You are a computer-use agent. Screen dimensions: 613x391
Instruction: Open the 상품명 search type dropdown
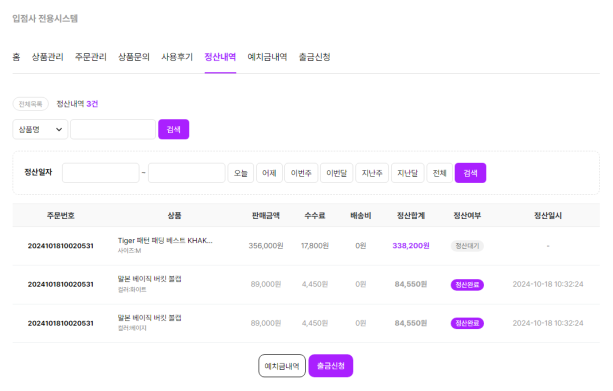click(40, 129)
